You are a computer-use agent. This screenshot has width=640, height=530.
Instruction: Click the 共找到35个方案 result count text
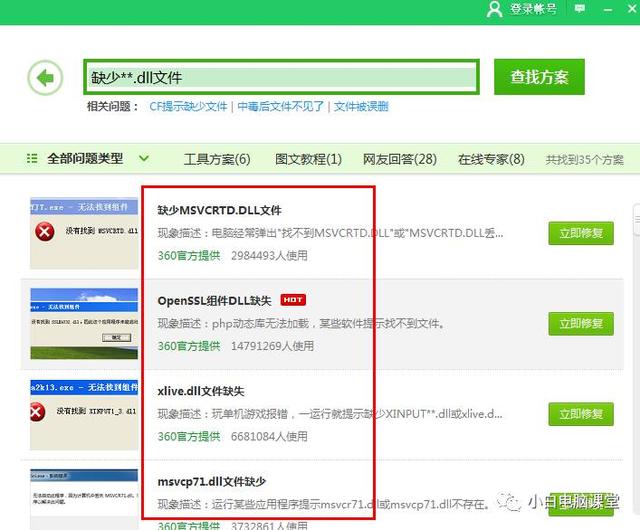(584, 160)
